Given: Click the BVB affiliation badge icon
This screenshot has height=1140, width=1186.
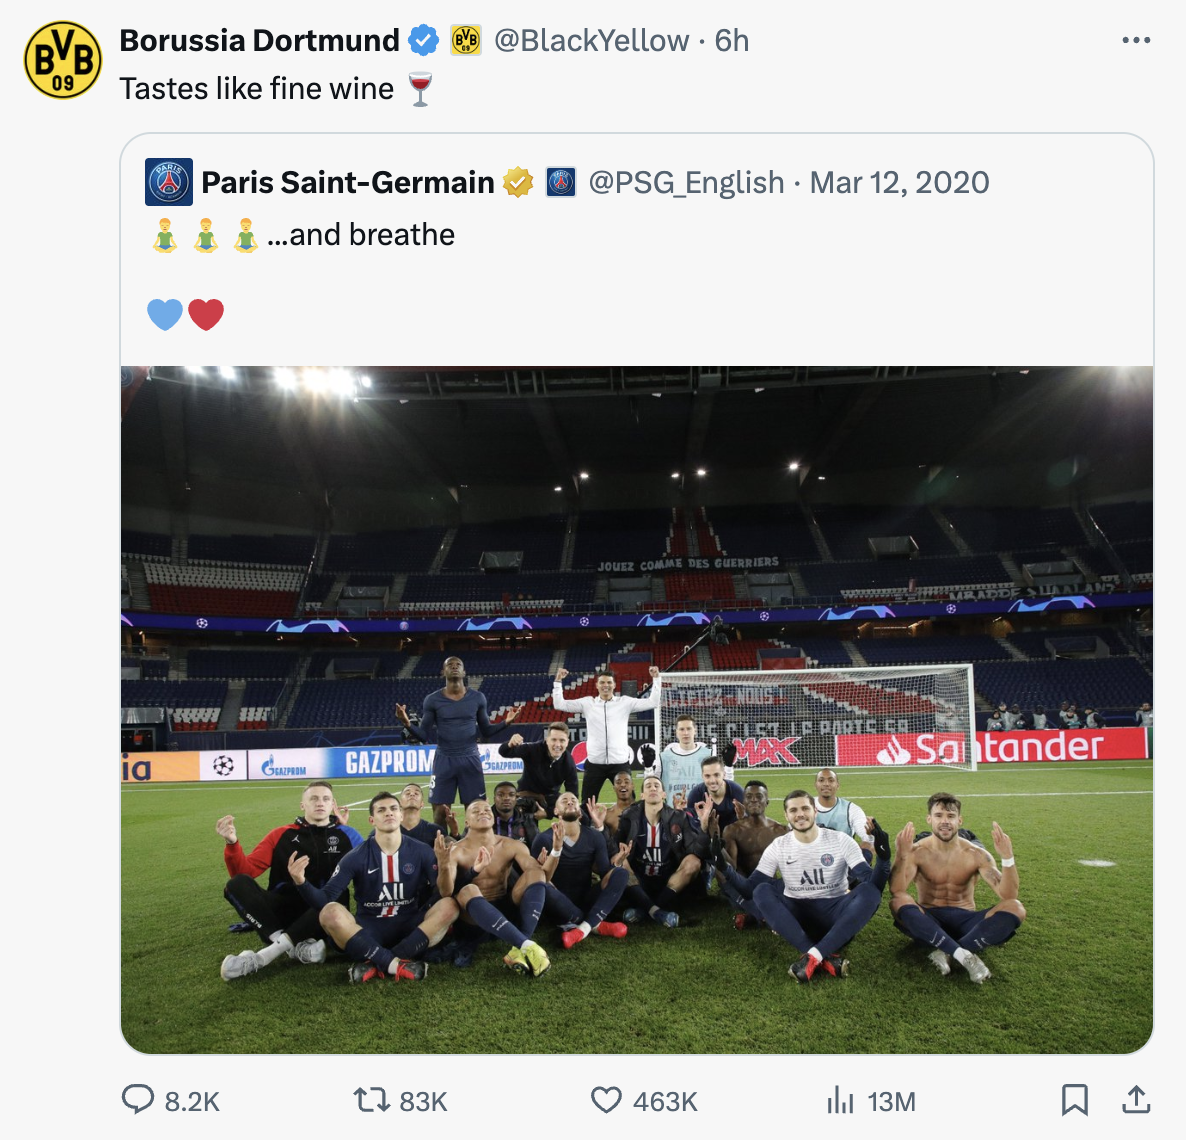Looking at the screenshot, I should 465,40.
